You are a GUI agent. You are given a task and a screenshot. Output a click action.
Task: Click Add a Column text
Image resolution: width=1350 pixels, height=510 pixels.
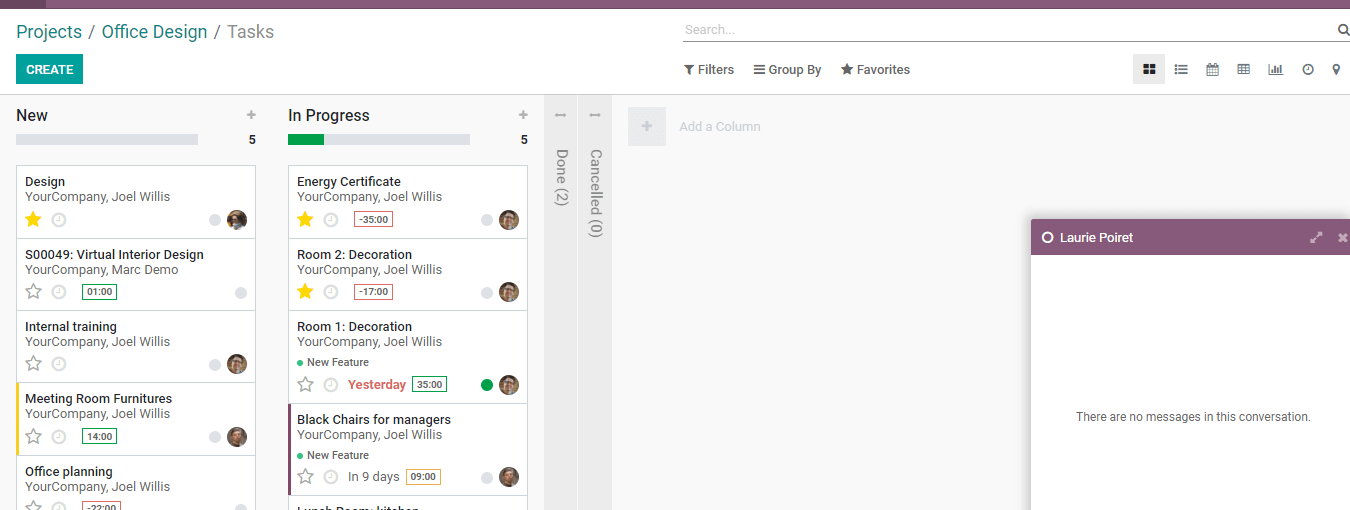pos(720,127)
